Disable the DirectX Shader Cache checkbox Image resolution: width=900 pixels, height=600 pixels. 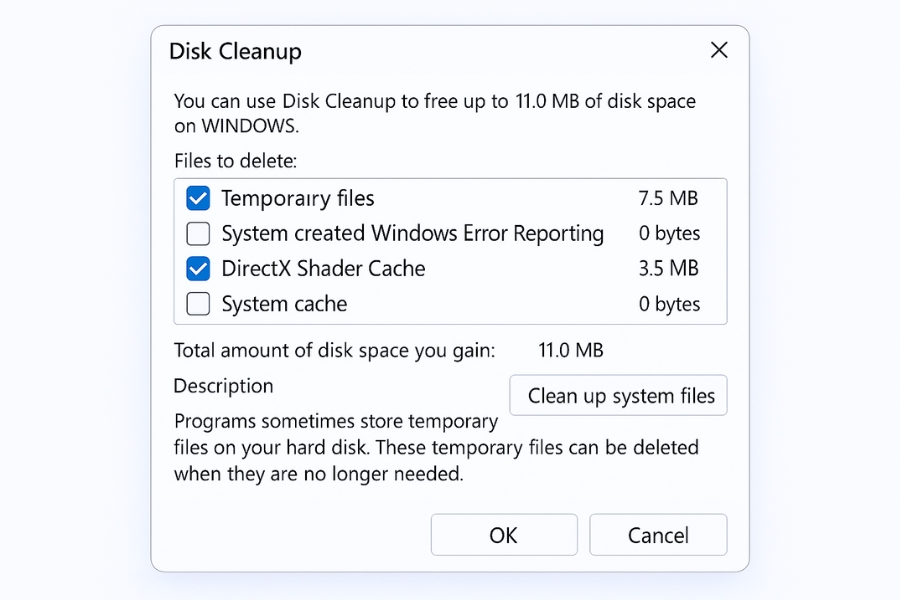pos(197,268)
